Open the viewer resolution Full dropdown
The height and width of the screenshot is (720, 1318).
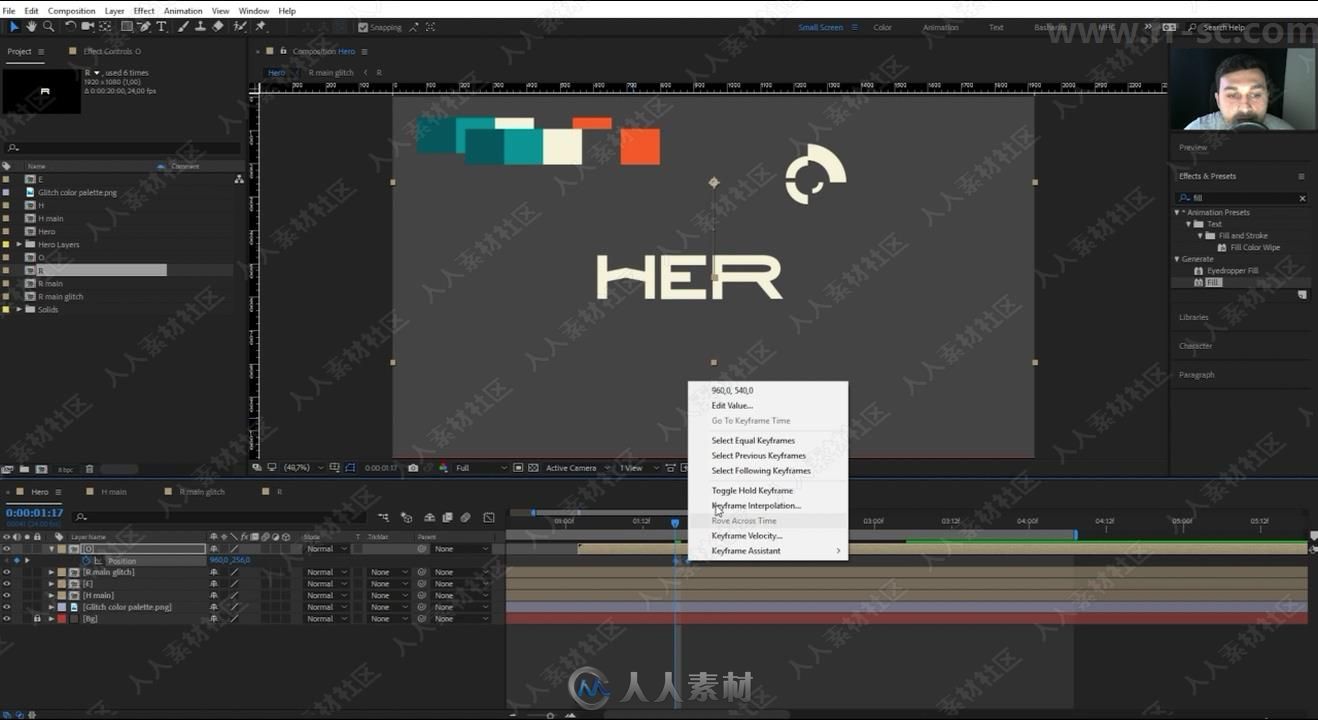[481, 467]
